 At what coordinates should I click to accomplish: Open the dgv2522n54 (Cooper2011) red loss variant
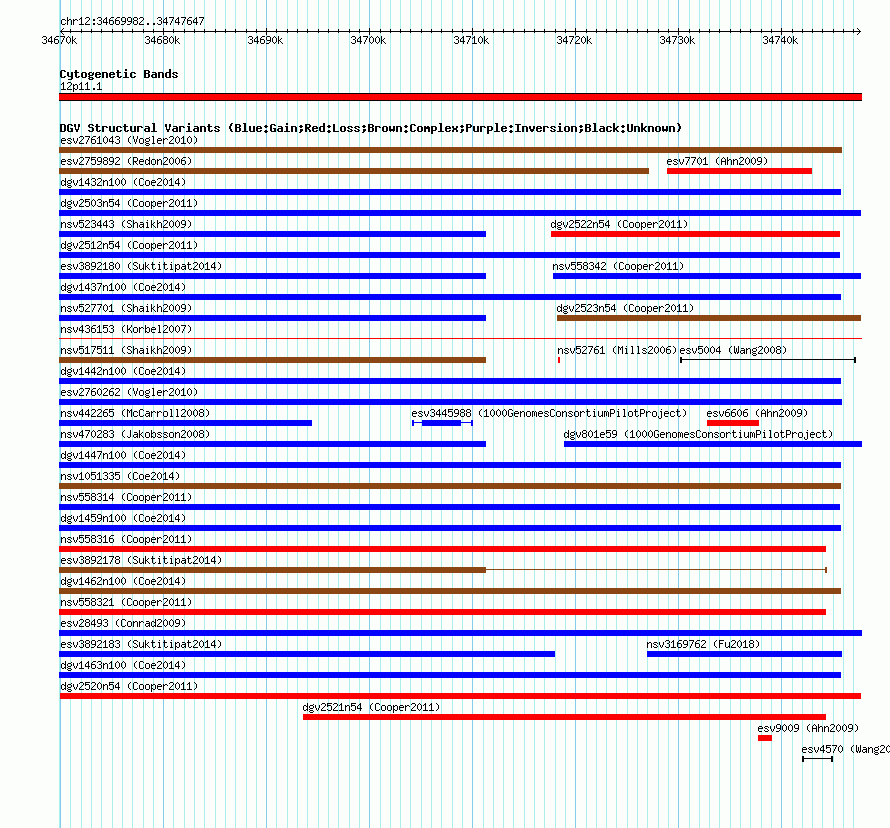[x=695, y=234]
